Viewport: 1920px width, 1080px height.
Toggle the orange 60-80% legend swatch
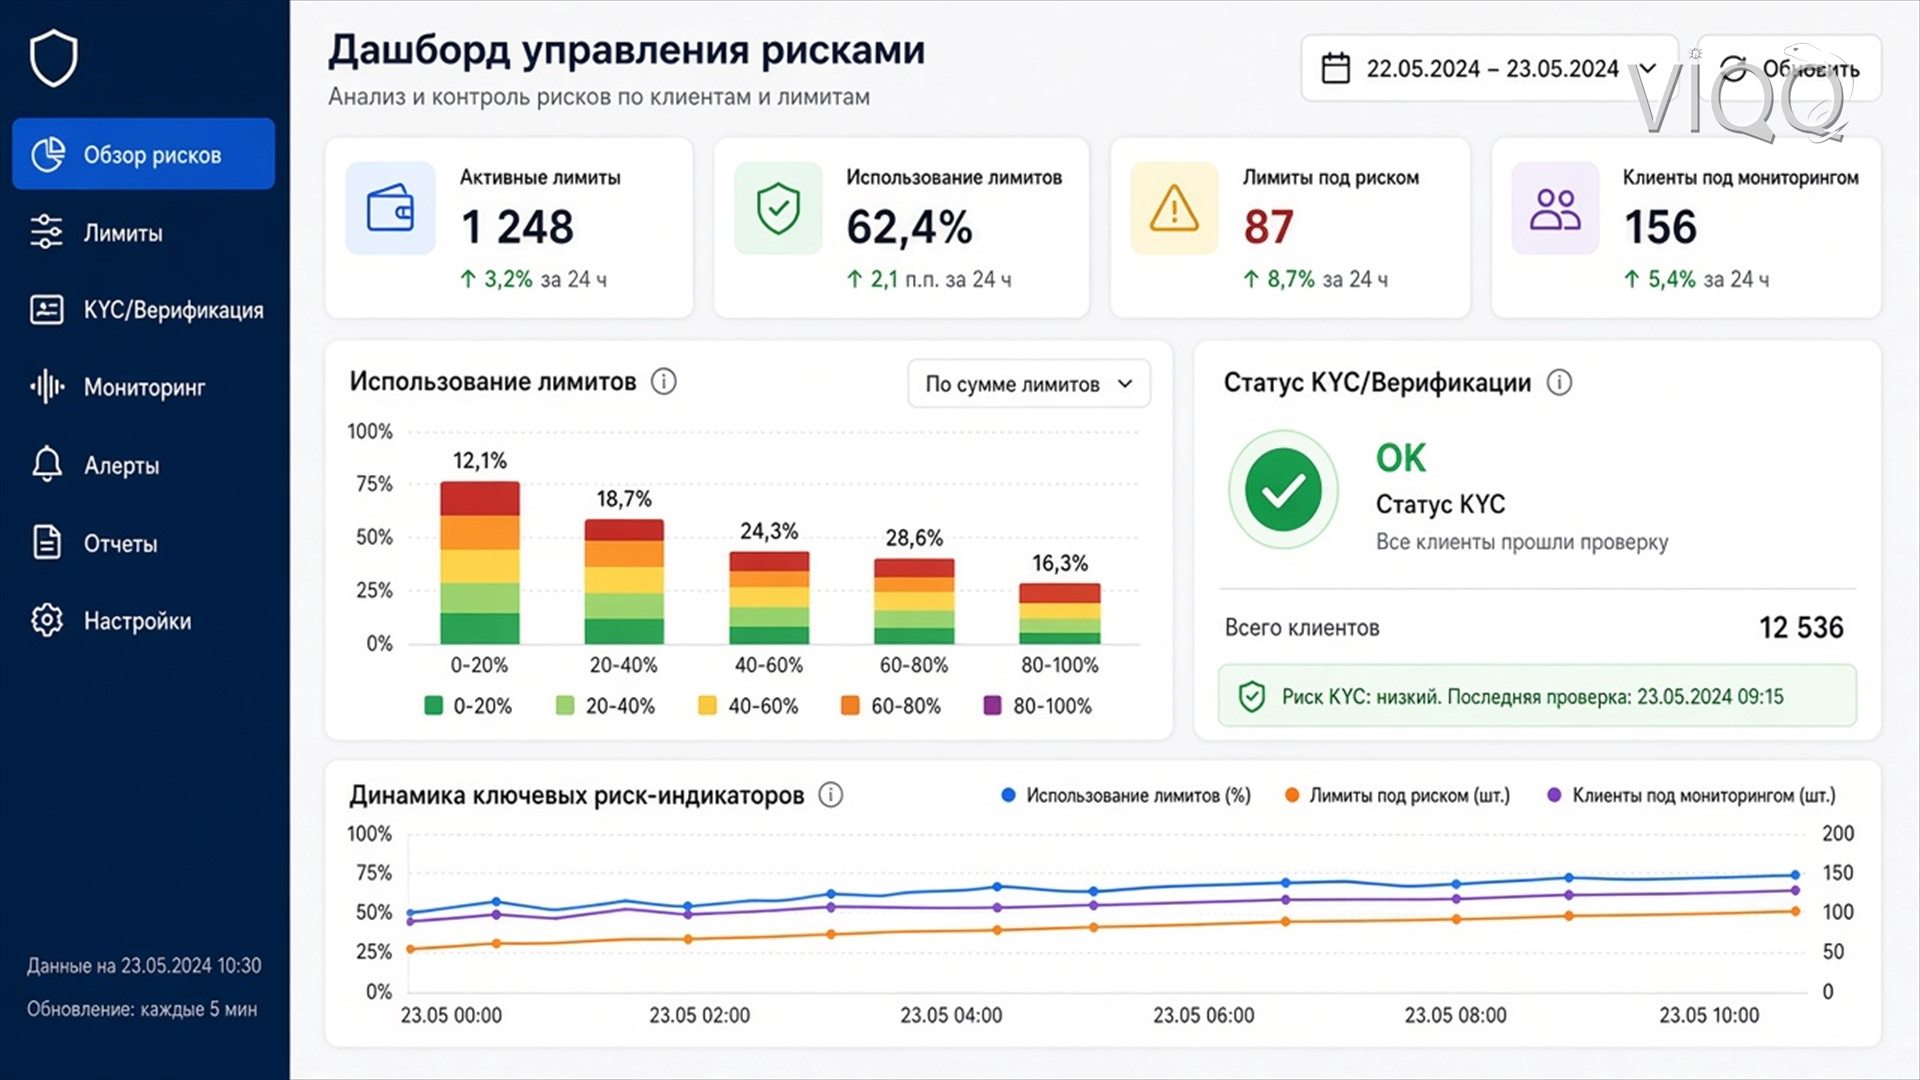pyautogui.click(x=850, y=705)
